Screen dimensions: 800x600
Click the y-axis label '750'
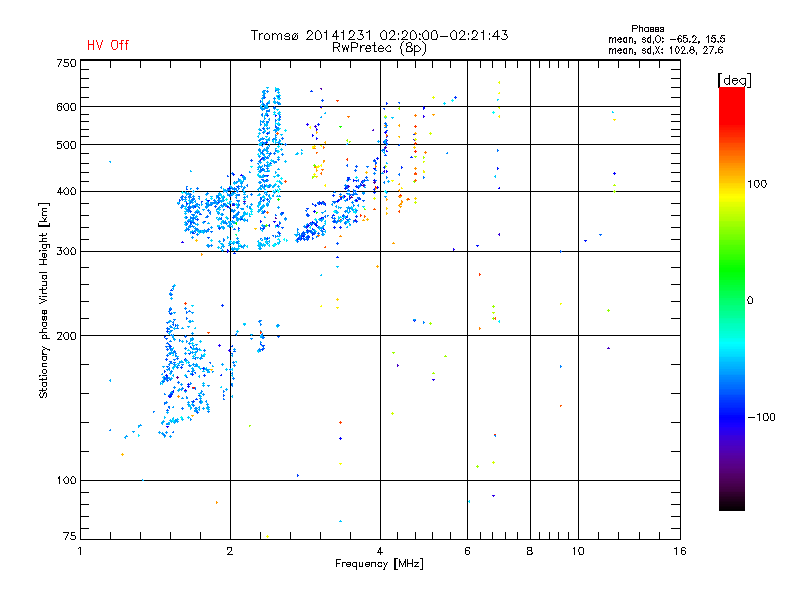pos(66,63)
